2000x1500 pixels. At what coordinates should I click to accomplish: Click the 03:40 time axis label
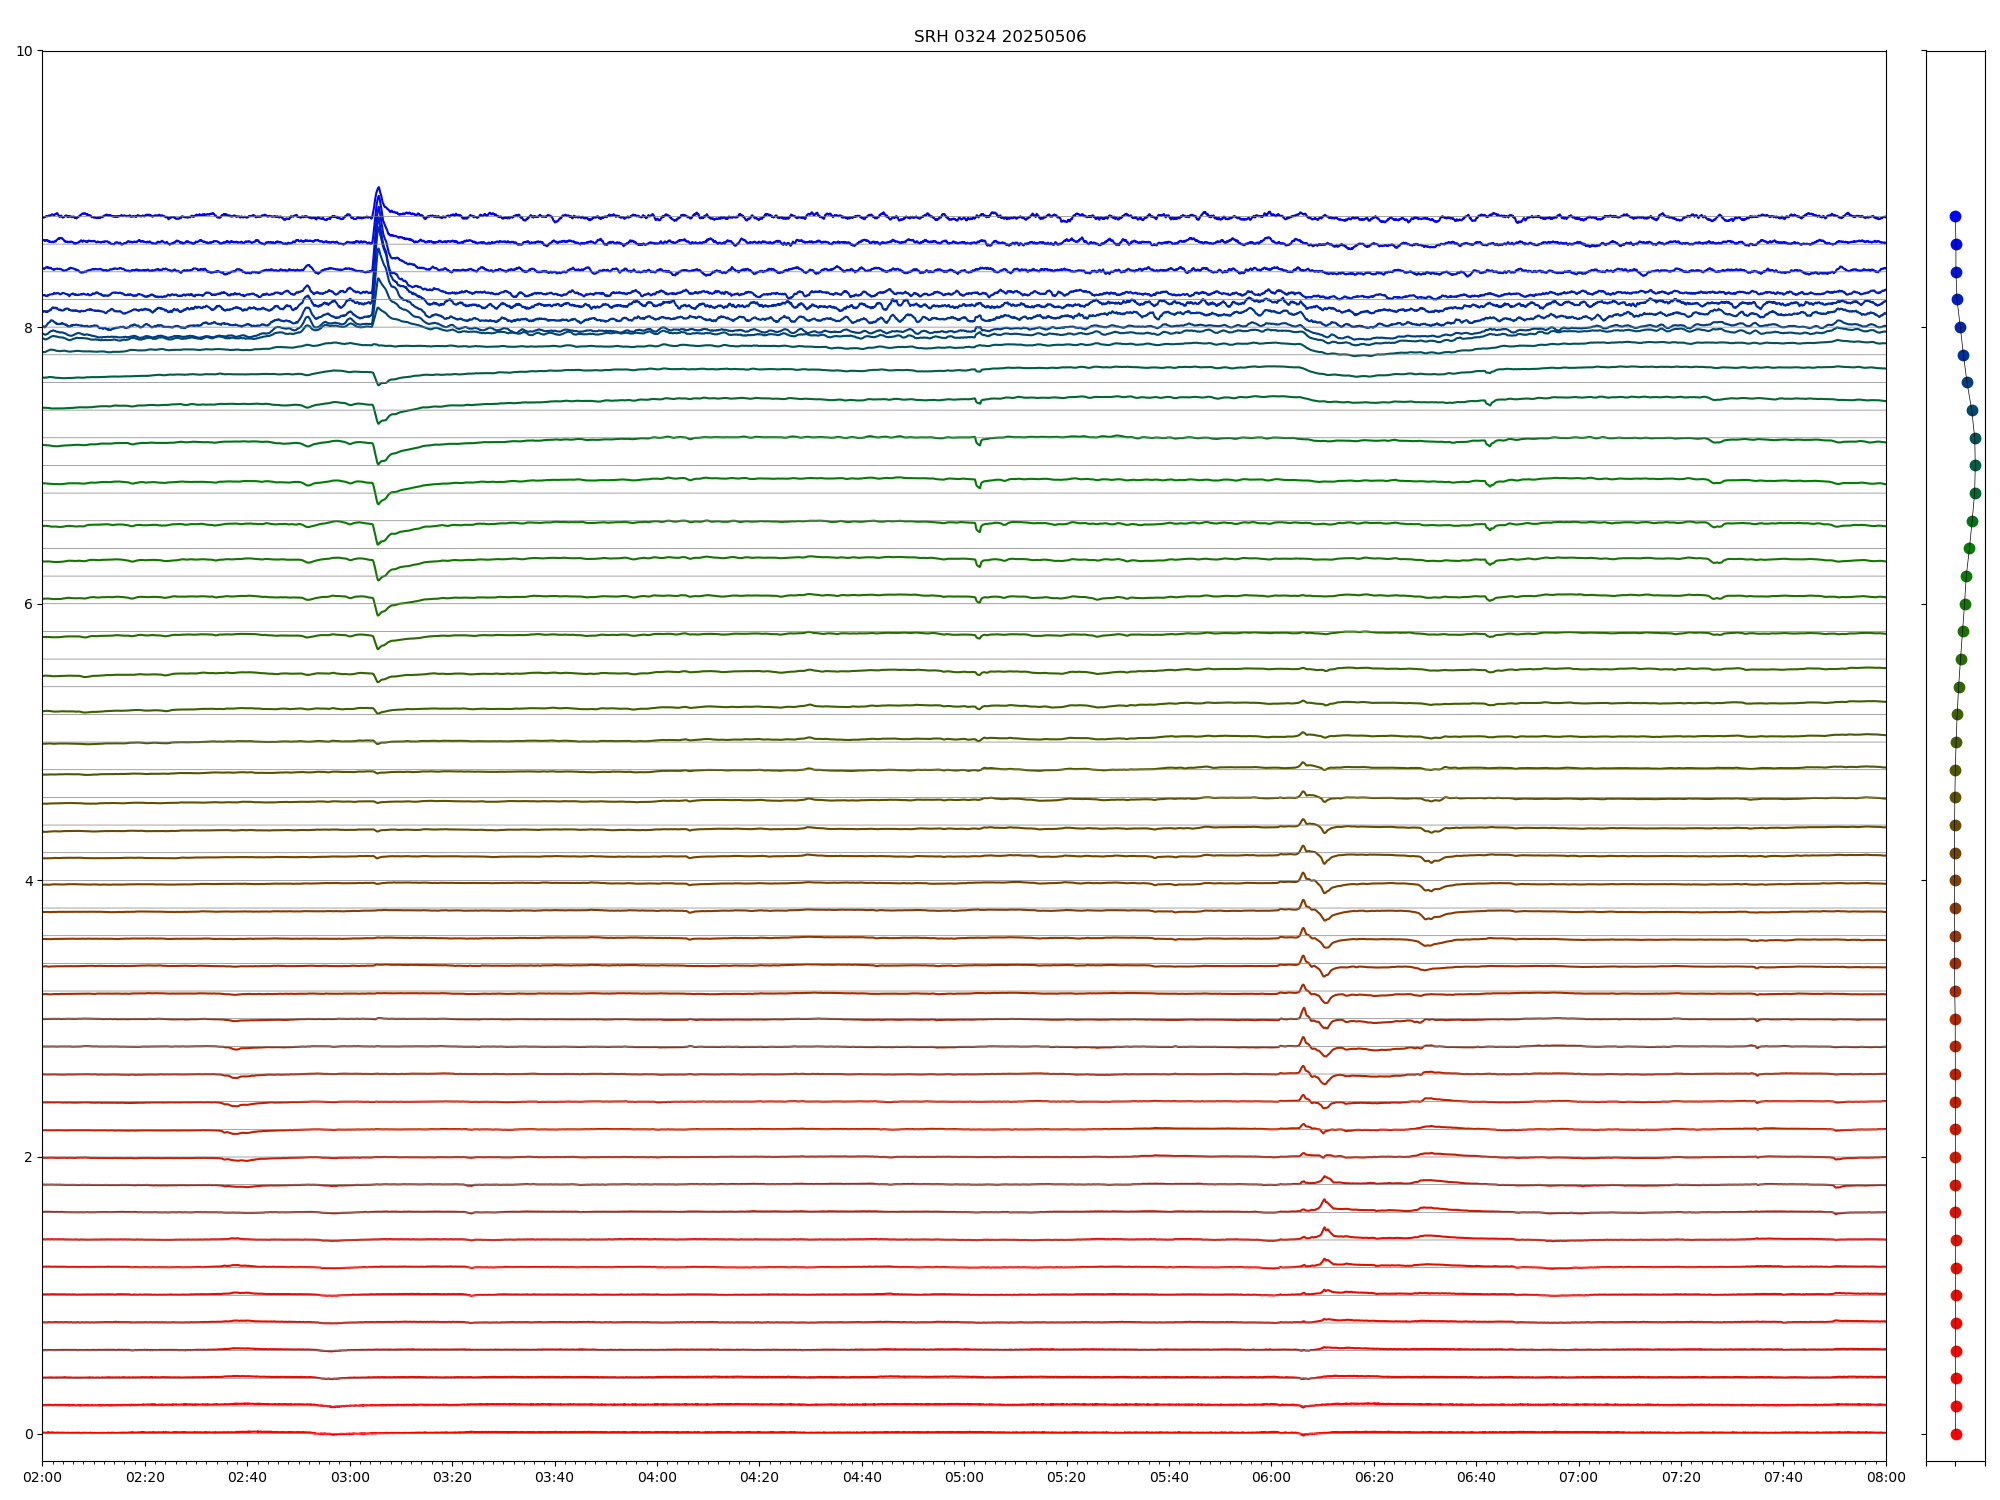[554, 1477]
